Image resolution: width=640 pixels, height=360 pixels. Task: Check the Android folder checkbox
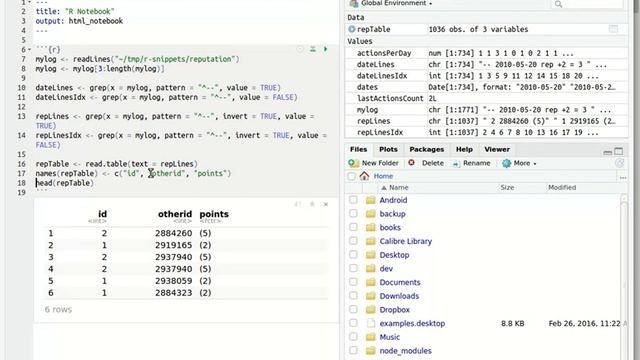[353, 200]
